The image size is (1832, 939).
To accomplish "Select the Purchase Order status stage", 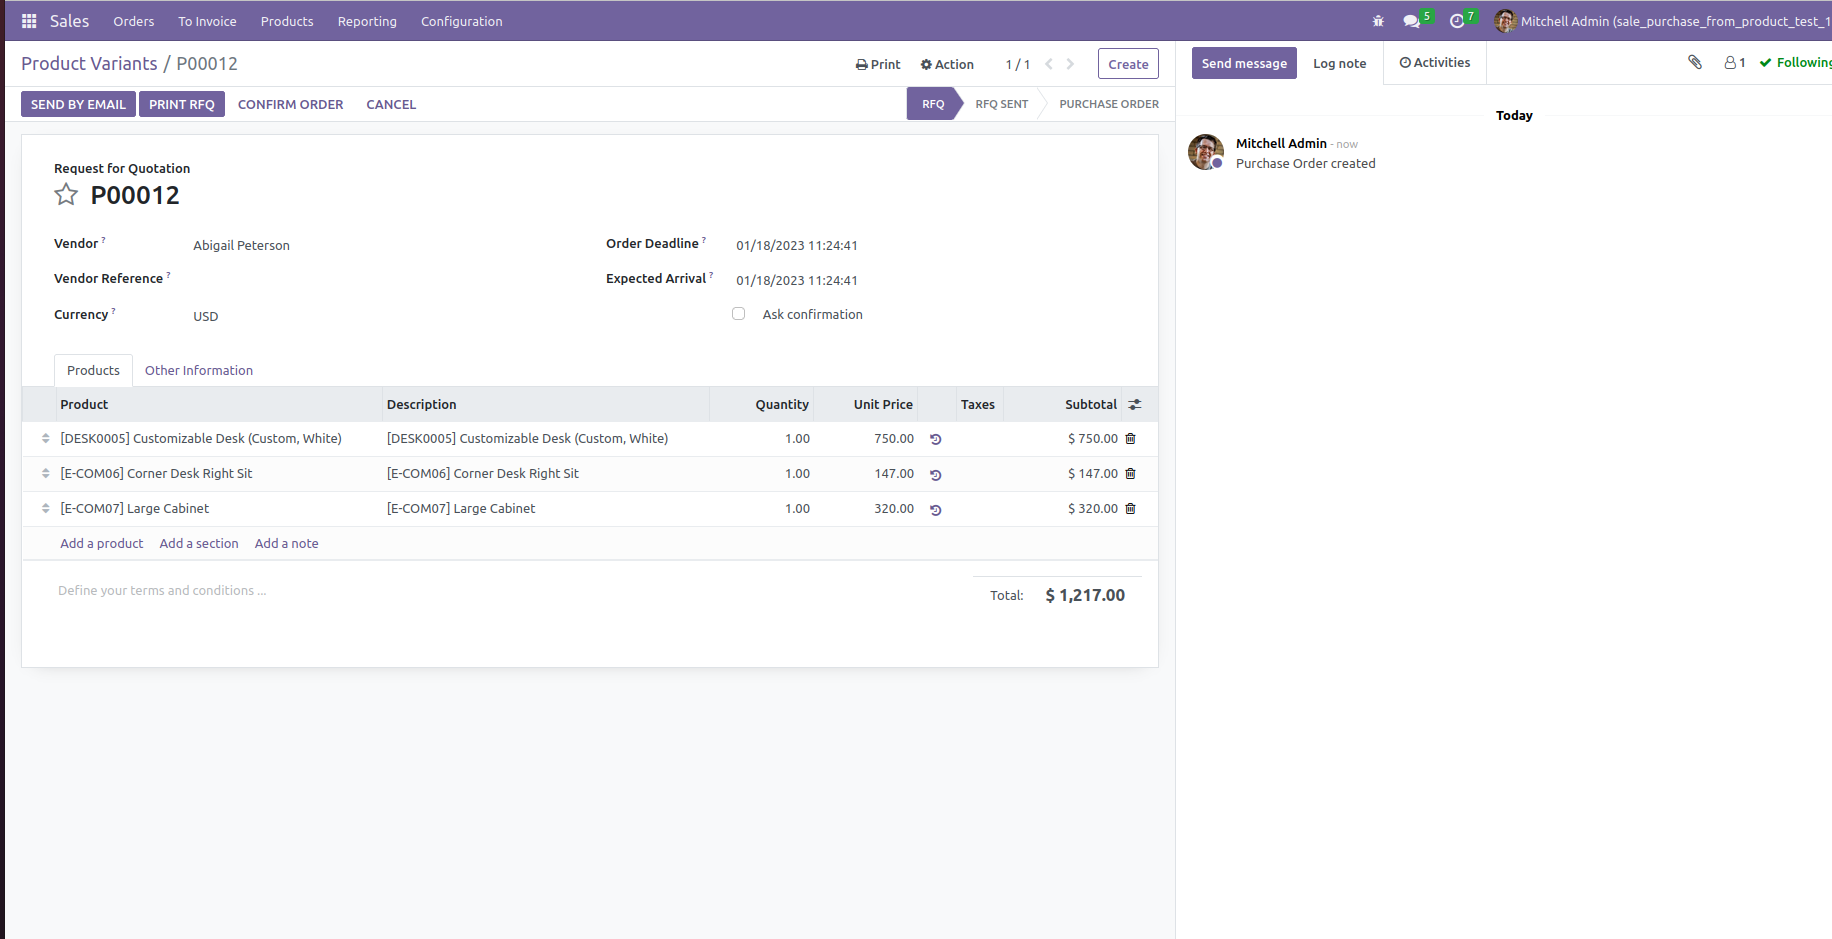I will pos(1109,104).
